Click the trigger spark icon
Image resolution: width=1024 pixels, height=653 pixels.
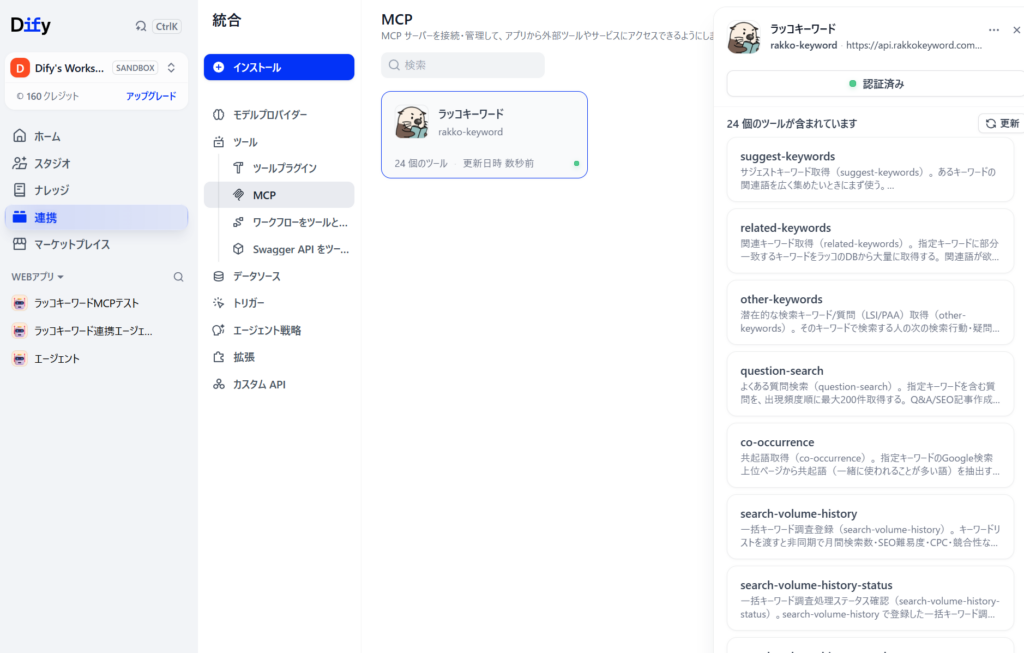219,303
